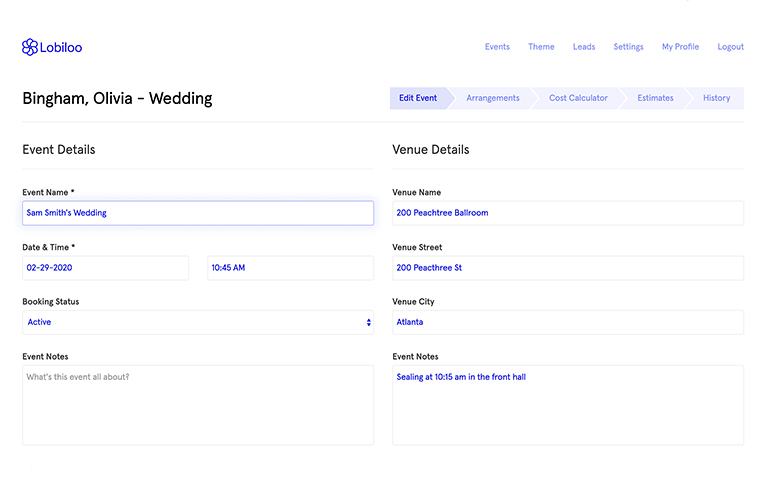
Task: Open the Estimates tab
Action: pos(655,98)
